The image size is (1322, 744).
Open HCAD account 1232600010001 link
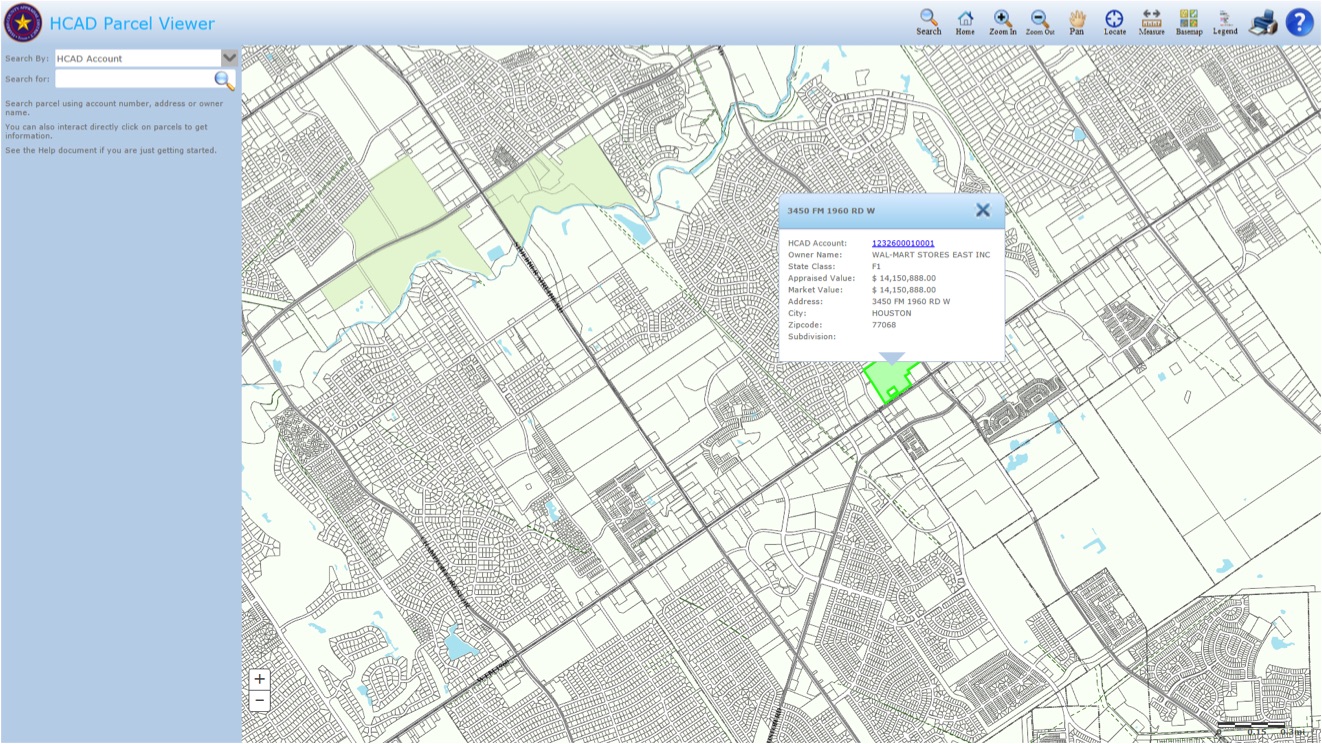click(903, 243)
